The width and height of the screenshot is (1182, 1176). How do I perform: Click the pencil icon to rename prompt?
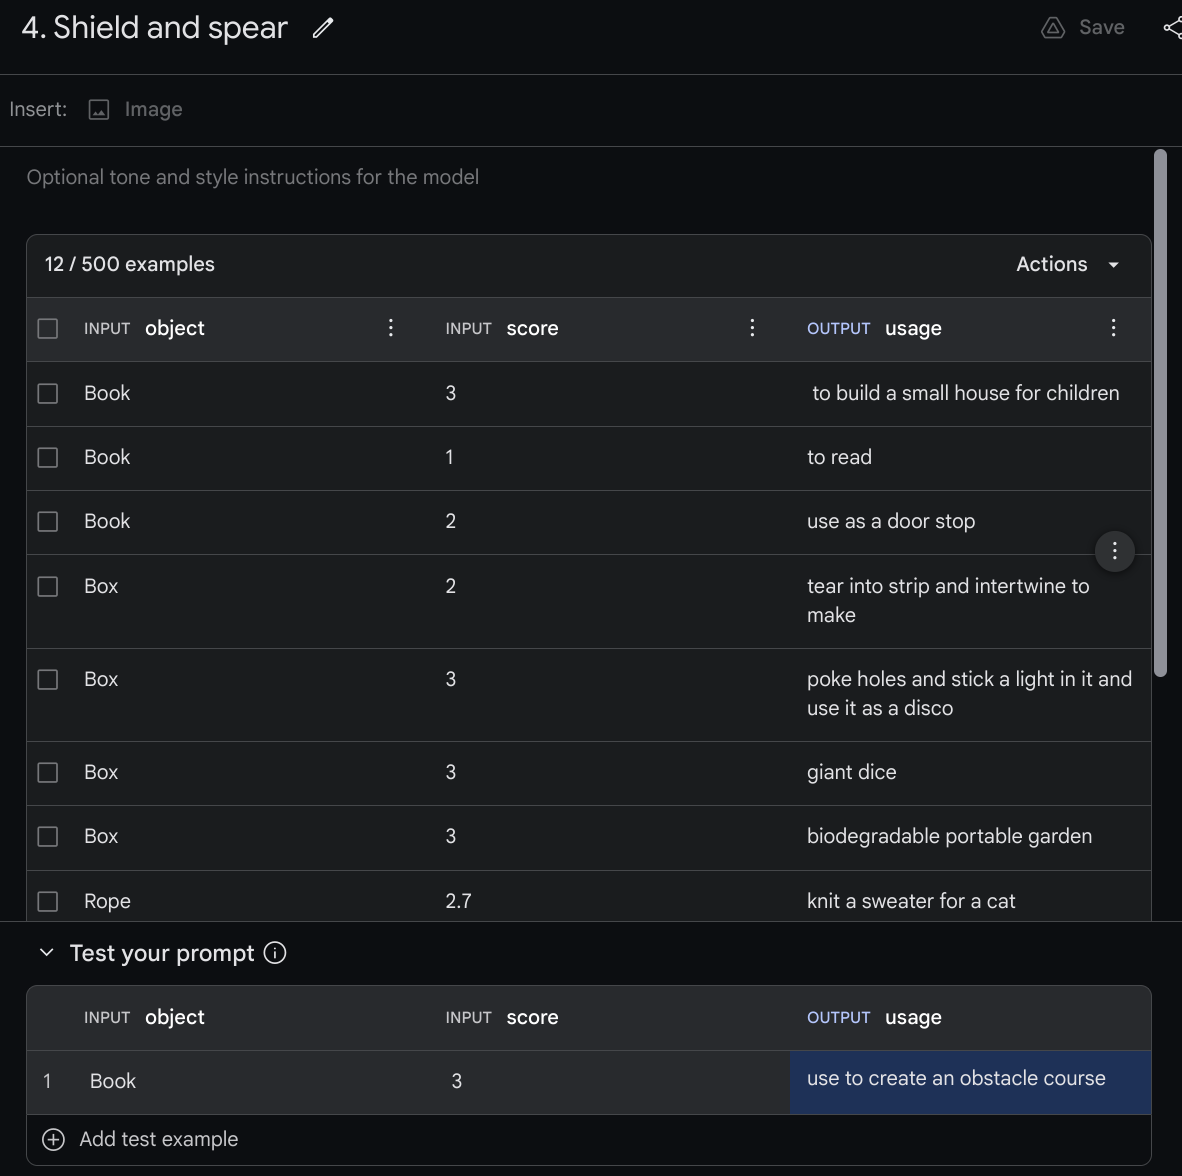coord(322,28)
